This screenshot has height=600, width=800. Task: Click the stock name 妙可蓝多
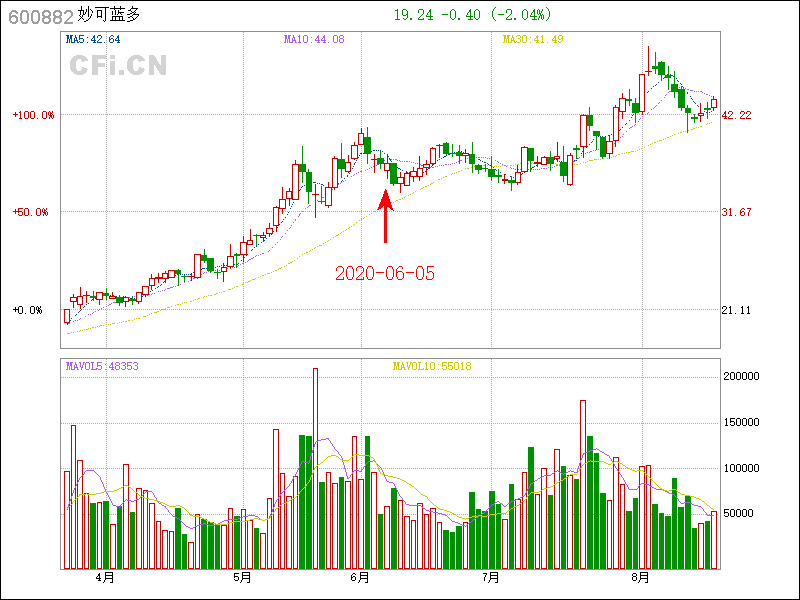[110, 16]
